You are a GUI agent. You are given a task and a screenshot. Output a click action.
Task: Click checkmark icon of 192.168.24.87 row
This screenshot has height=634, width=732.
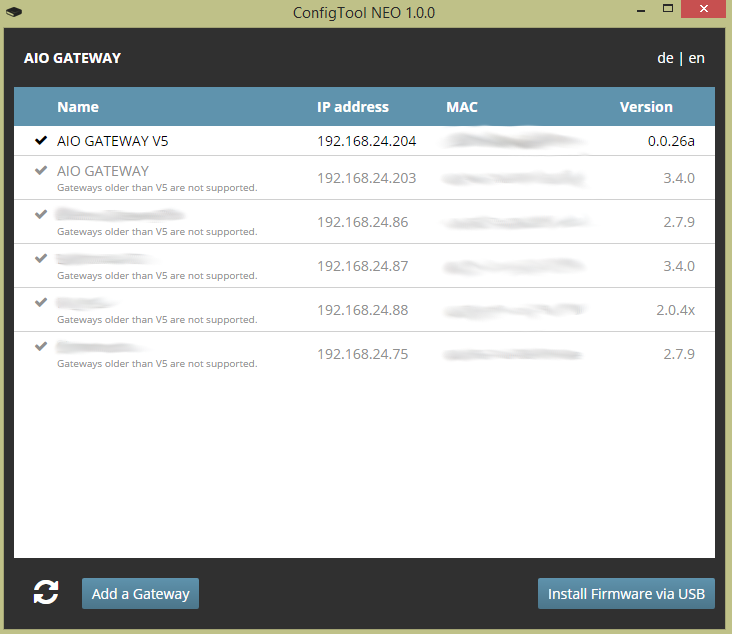pyautogui.click(x=41, y=258)
